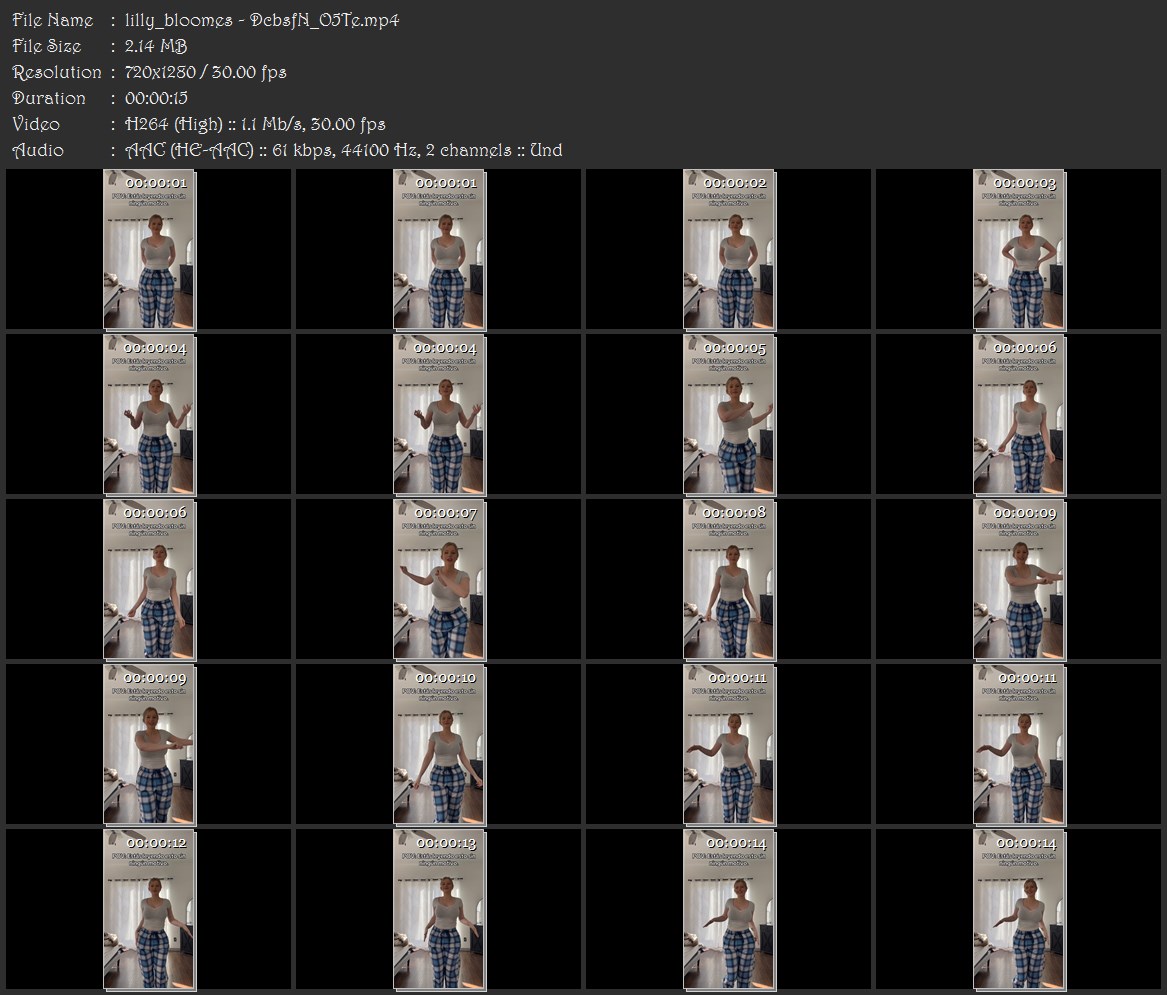This screenshot has width=1167, height=995.
Task: Select the "Resolution" label
Action: pyautogui.click(x=57, y=72)
